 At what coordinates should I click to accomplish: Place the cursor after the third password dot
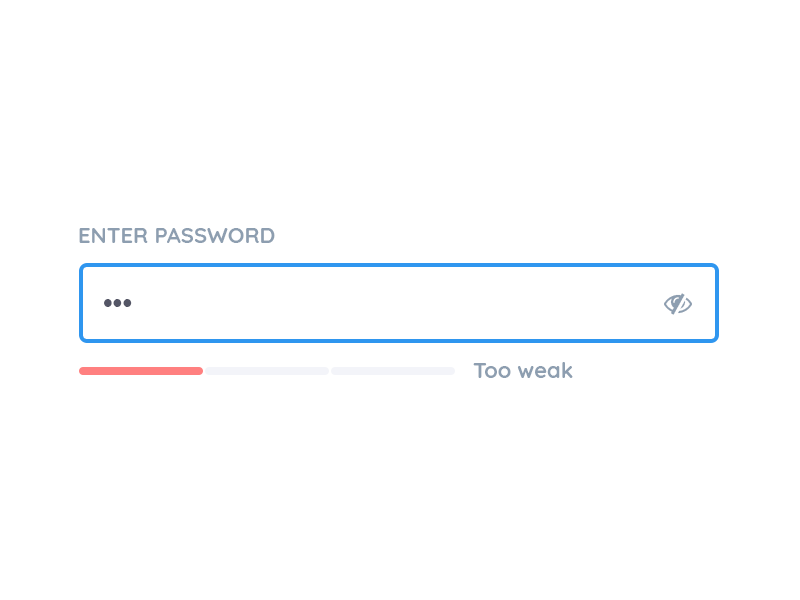(x=133, y=303)
